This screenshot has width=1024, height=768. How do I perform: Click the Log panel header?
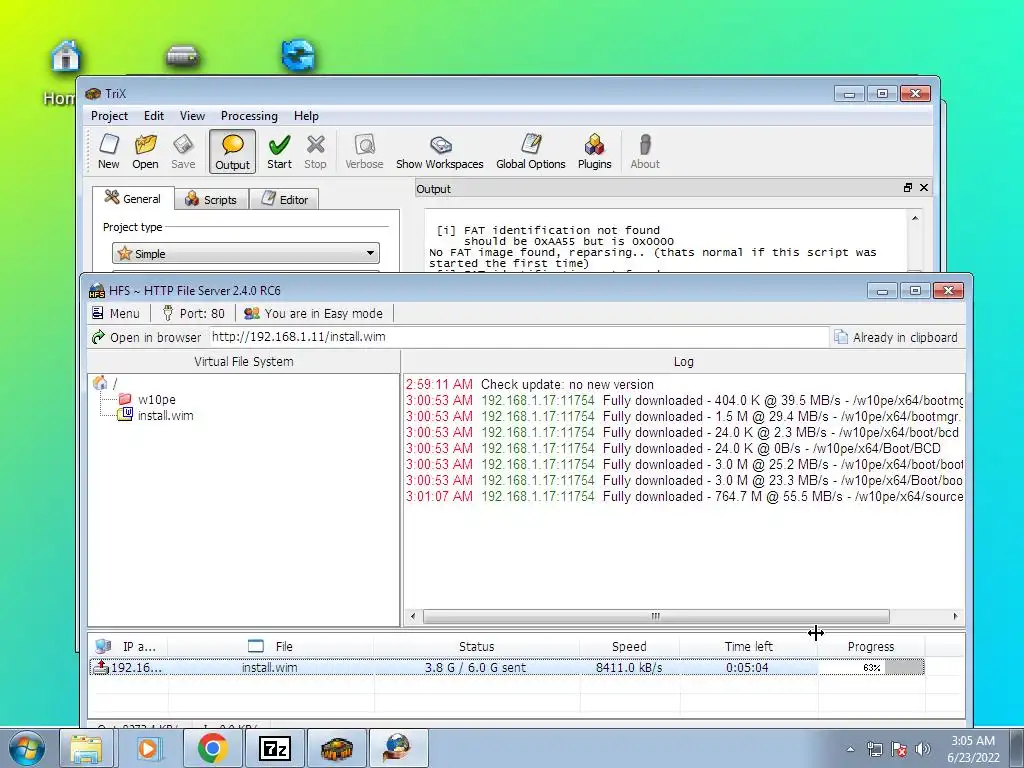coord(684,362)
